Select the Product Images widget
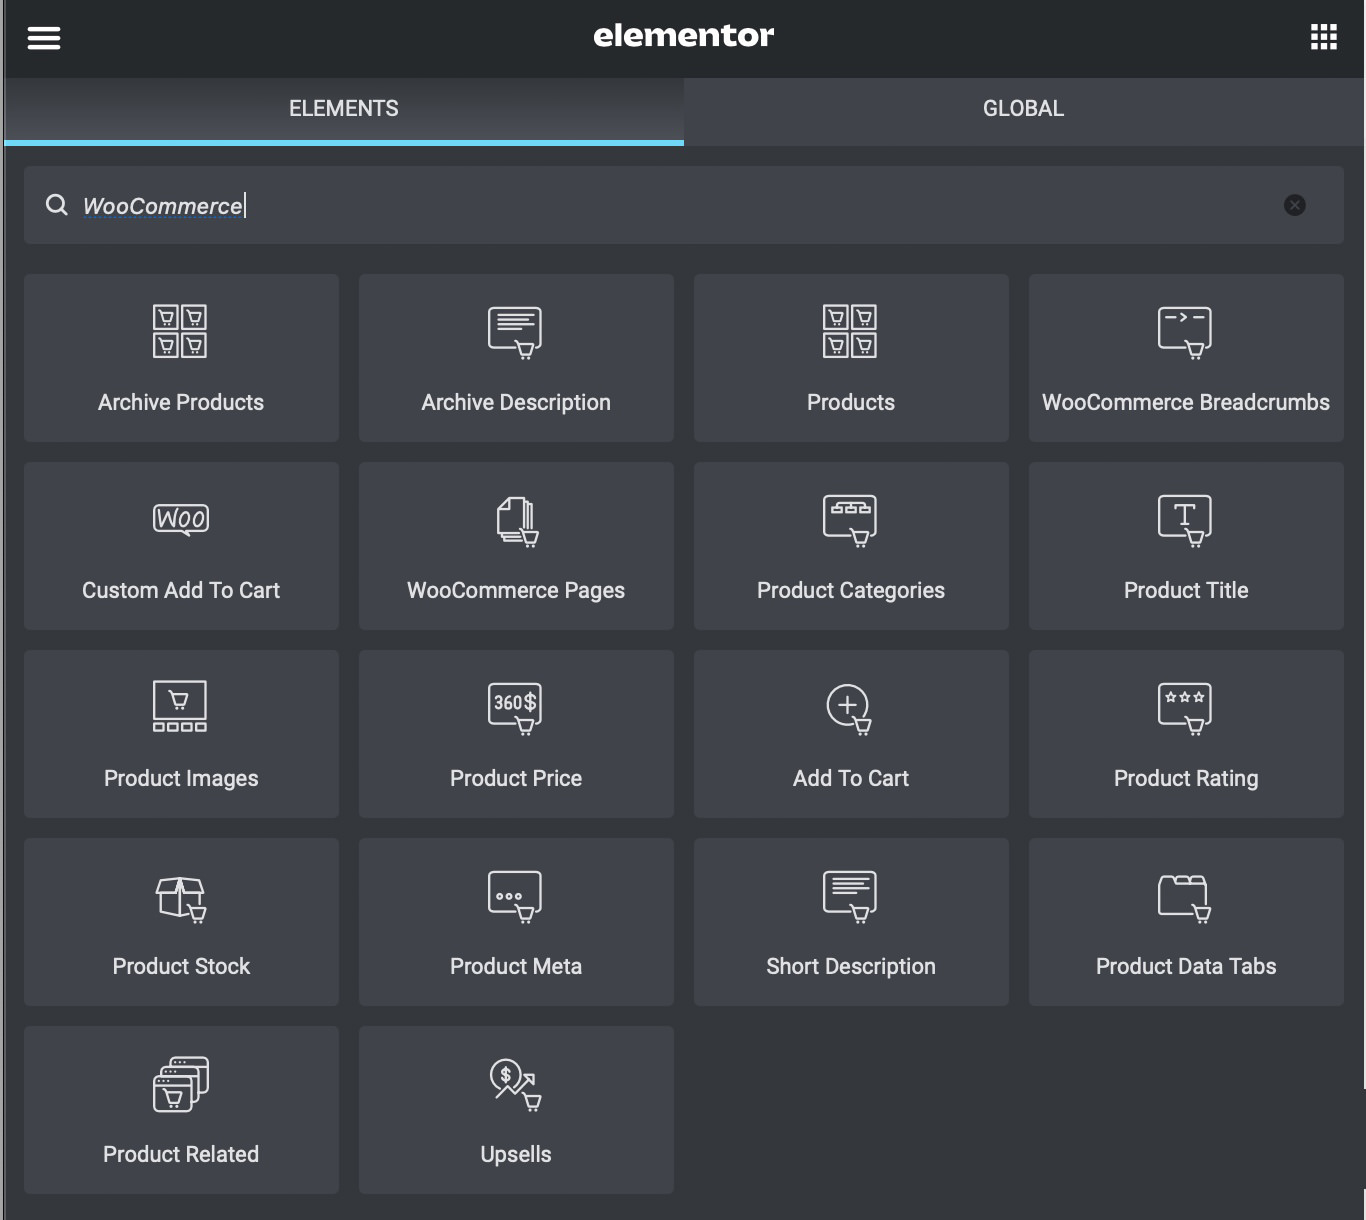This screenshot has height=1220, width=1366. [181, 734]
